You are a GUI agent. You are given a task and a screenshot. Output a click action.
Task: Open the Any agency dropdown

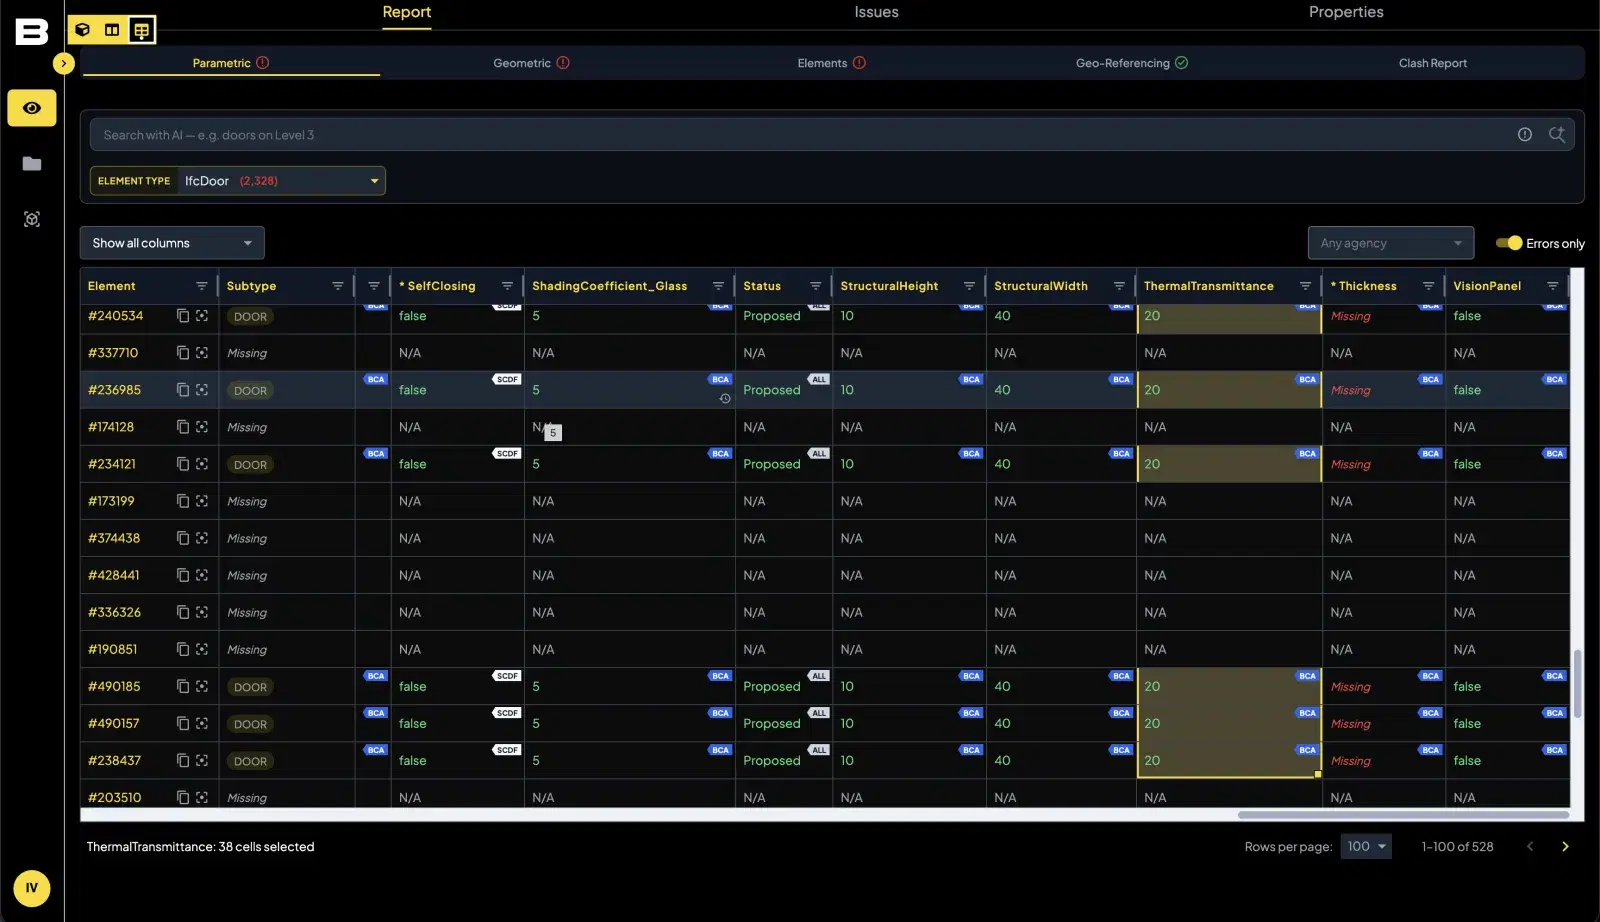(x=1391, y=243)
